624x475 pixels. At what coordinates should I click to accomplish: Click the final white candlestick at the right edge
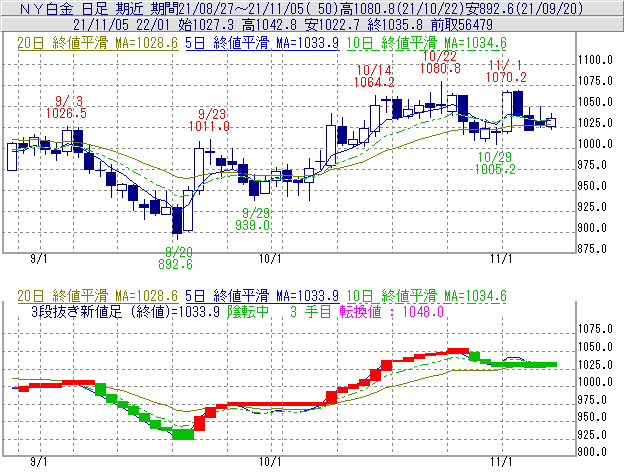tap(551, 122)
